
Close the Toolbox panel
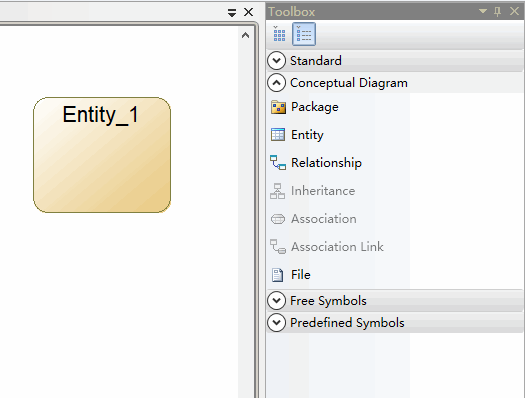click(514, 11)
